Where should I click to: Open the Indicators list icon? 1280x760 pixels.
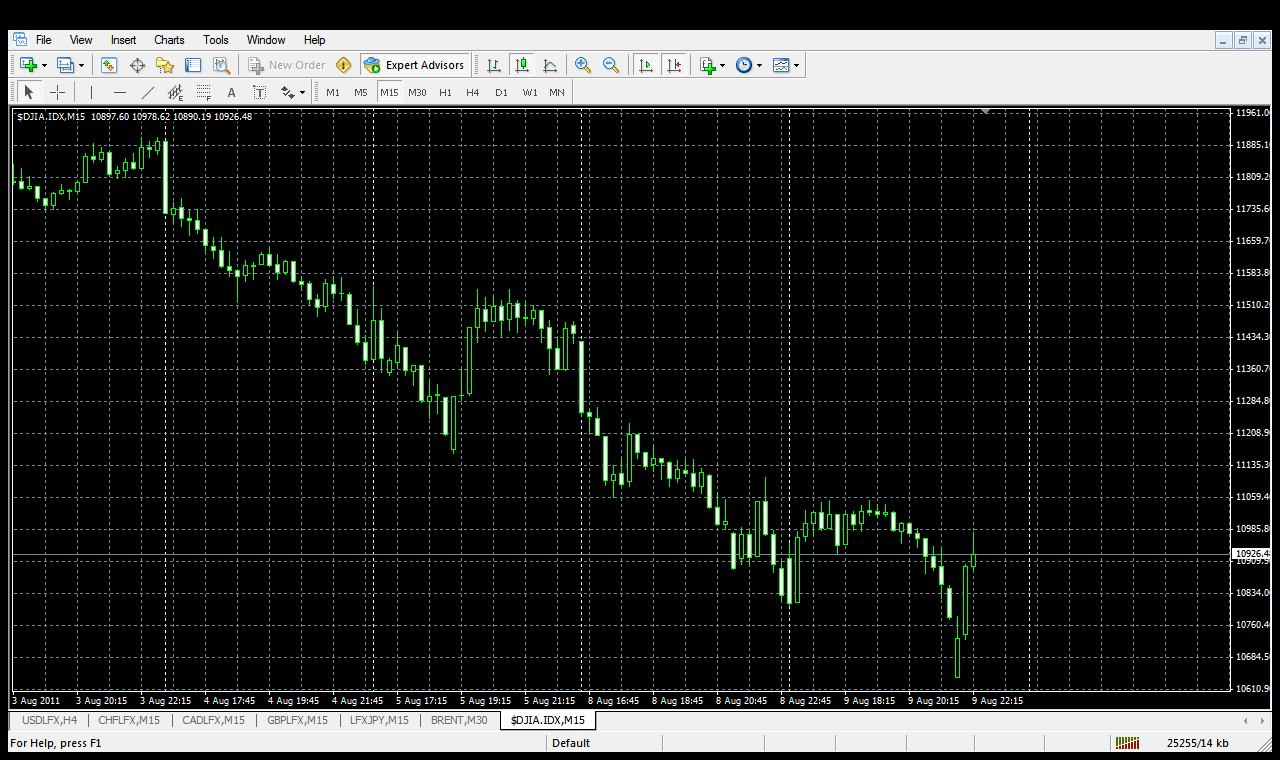tap(708, 65)
